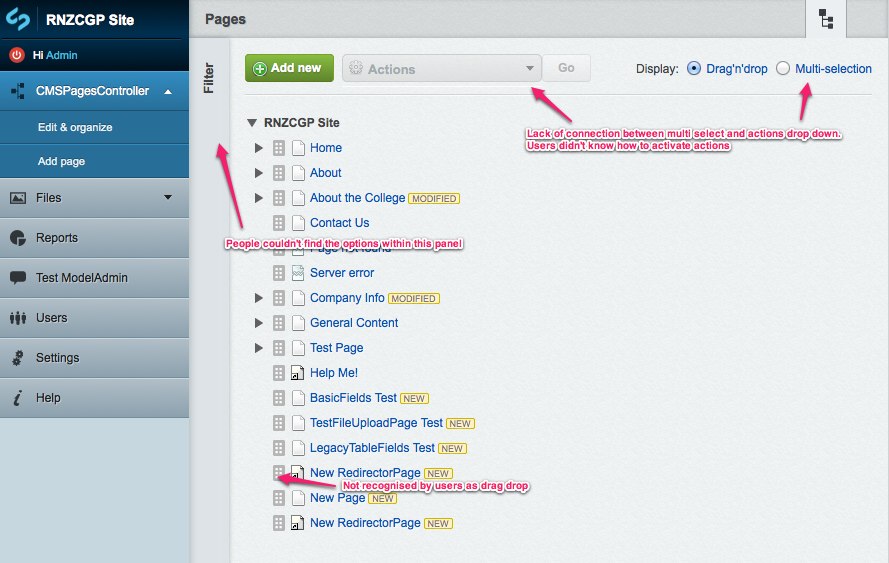
Task: Expand the About the College page
Action: [259, 198]
